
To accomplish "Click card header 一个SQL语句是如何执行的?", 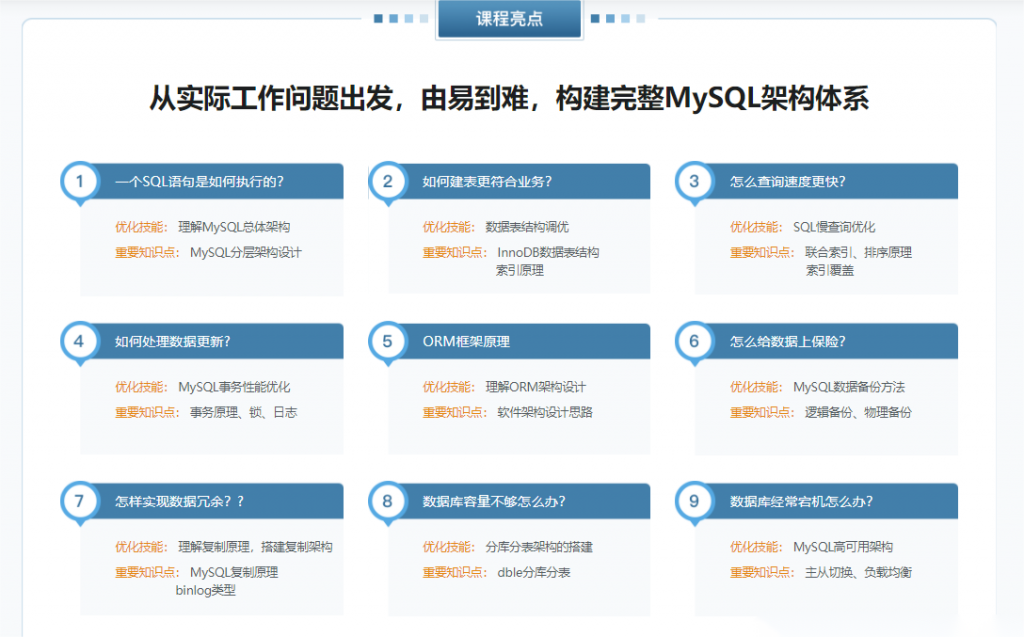I will pyautogui.click(x=212, y=181).
